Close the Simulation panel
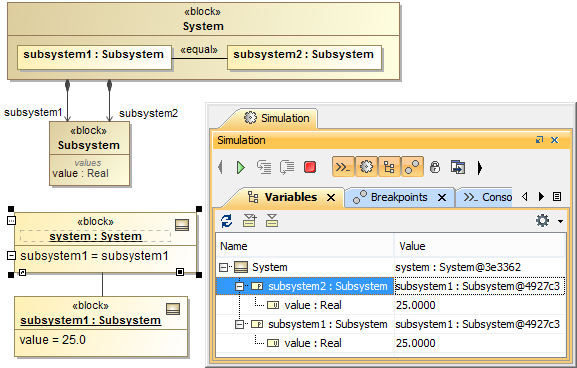 pos(555,140)
